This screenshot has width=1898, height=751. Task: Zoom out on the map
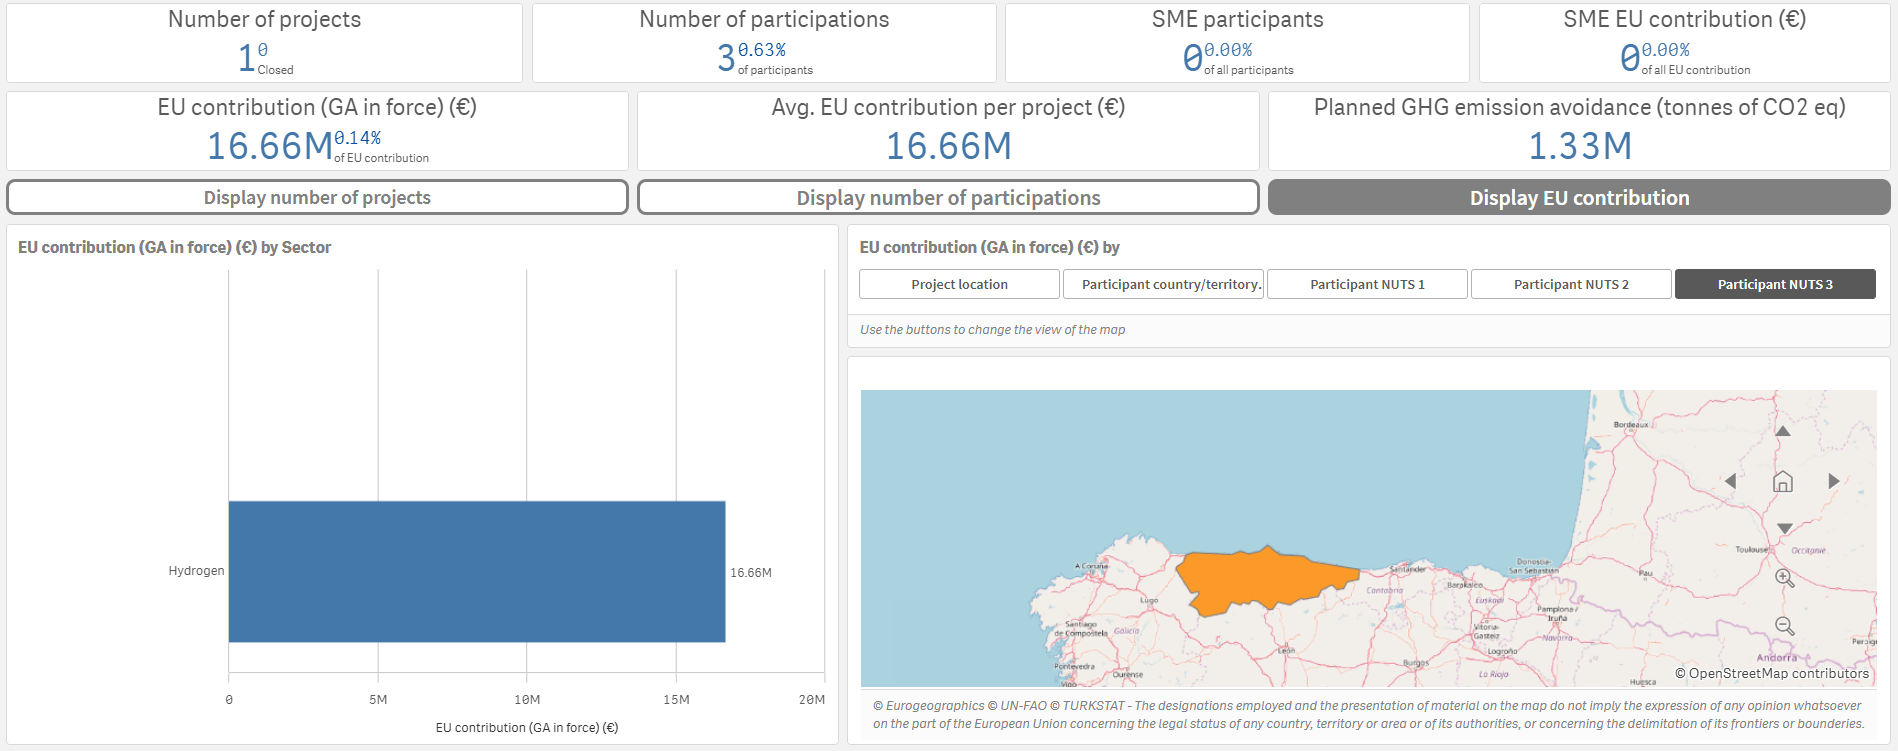point(1784,626)
